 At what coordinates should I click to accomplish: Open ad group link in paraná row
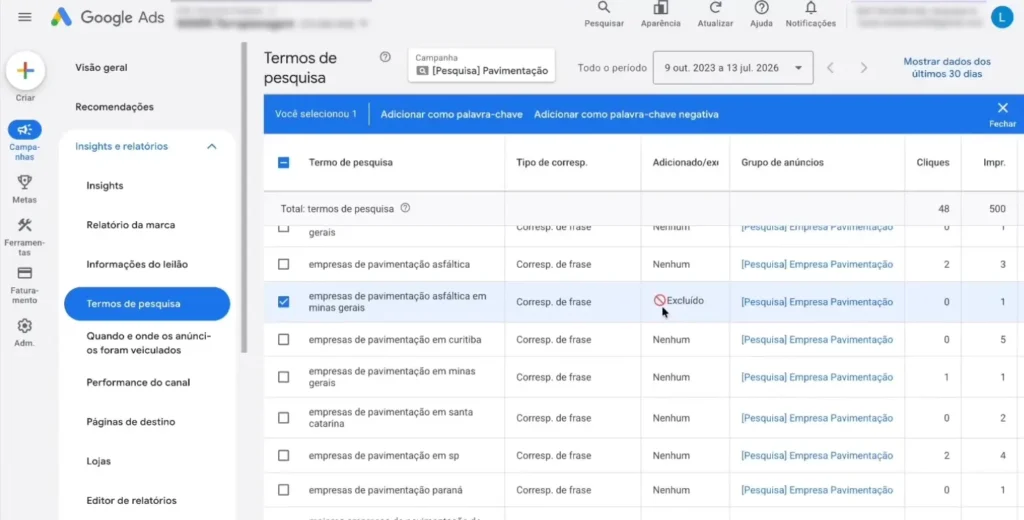pos(817,490)
